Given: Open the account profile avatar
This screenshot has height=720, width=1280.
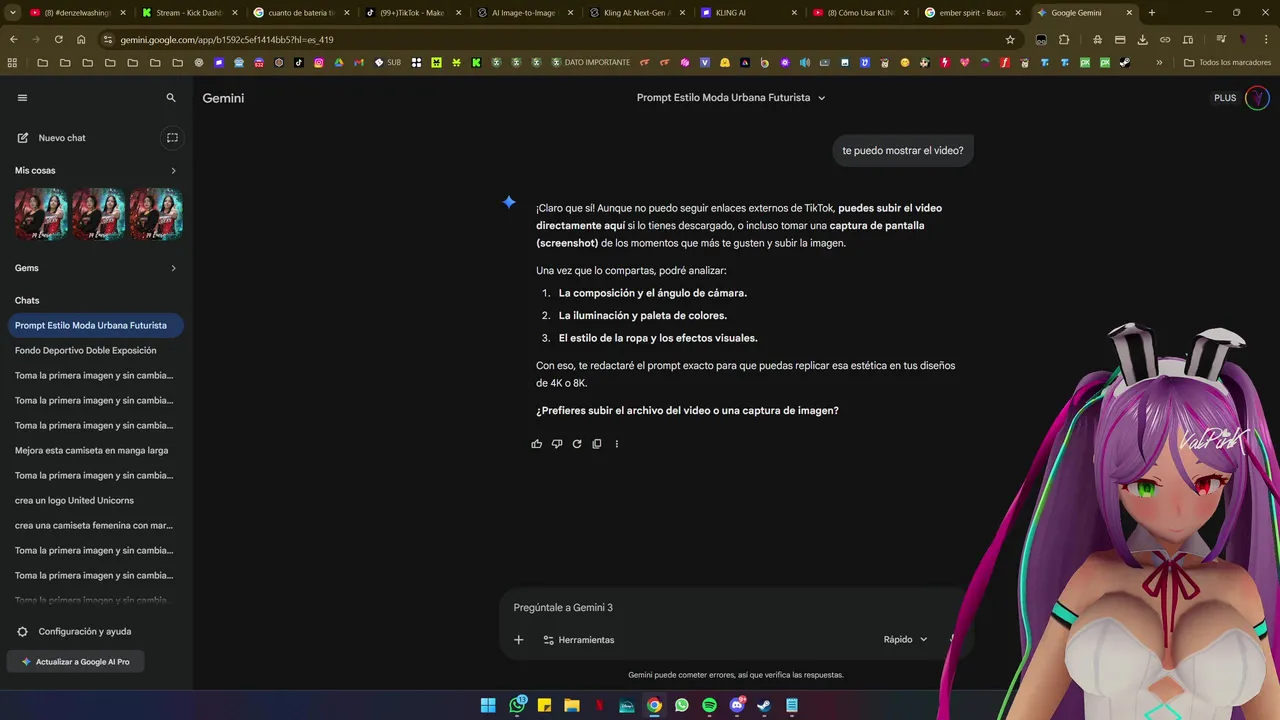Looking at the screenshot, I should pyautogui.click(x=1257, y=98).
